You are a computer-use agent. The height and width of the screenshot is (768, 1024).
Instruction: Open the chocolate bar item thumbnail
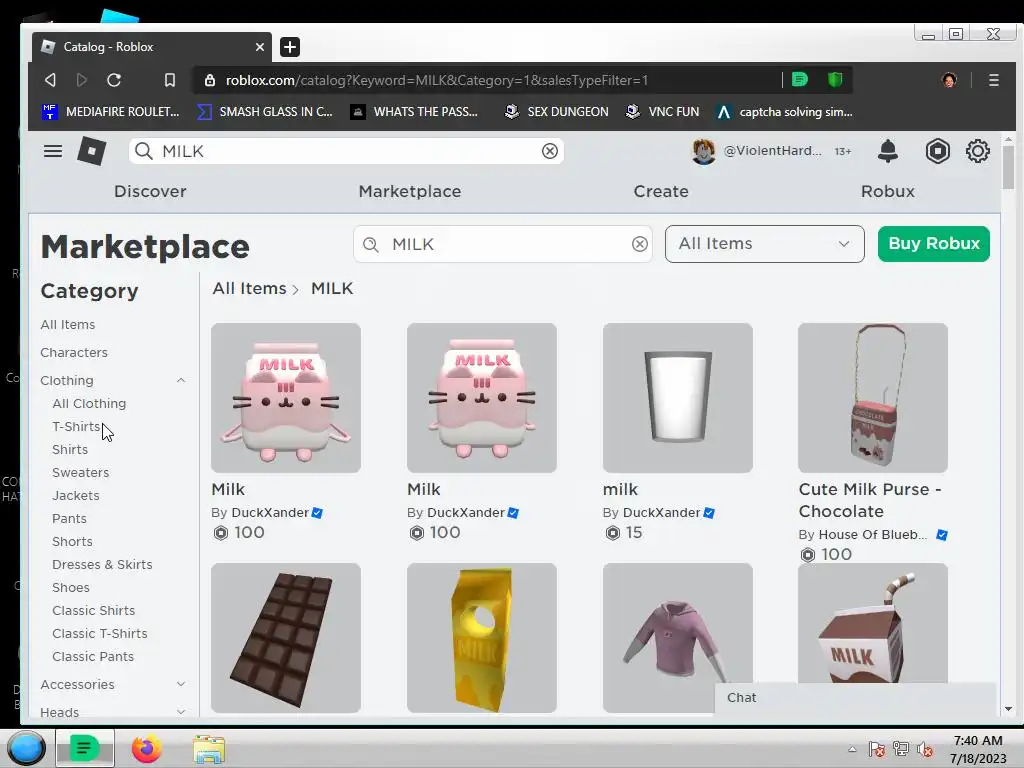coord(286,638)
